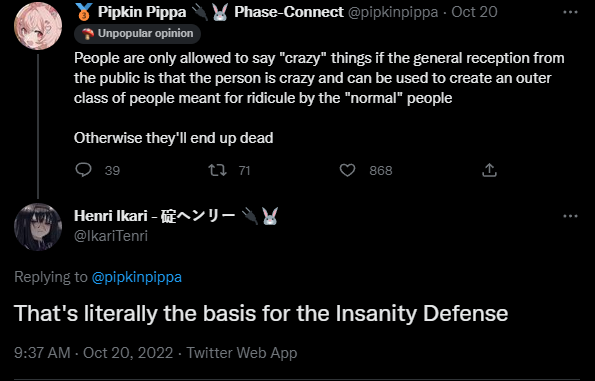This screenshot has width=595, height=381.
Task: Open the @IkariTenri handle
Action: pyautogui.click(x=111, y=236)
